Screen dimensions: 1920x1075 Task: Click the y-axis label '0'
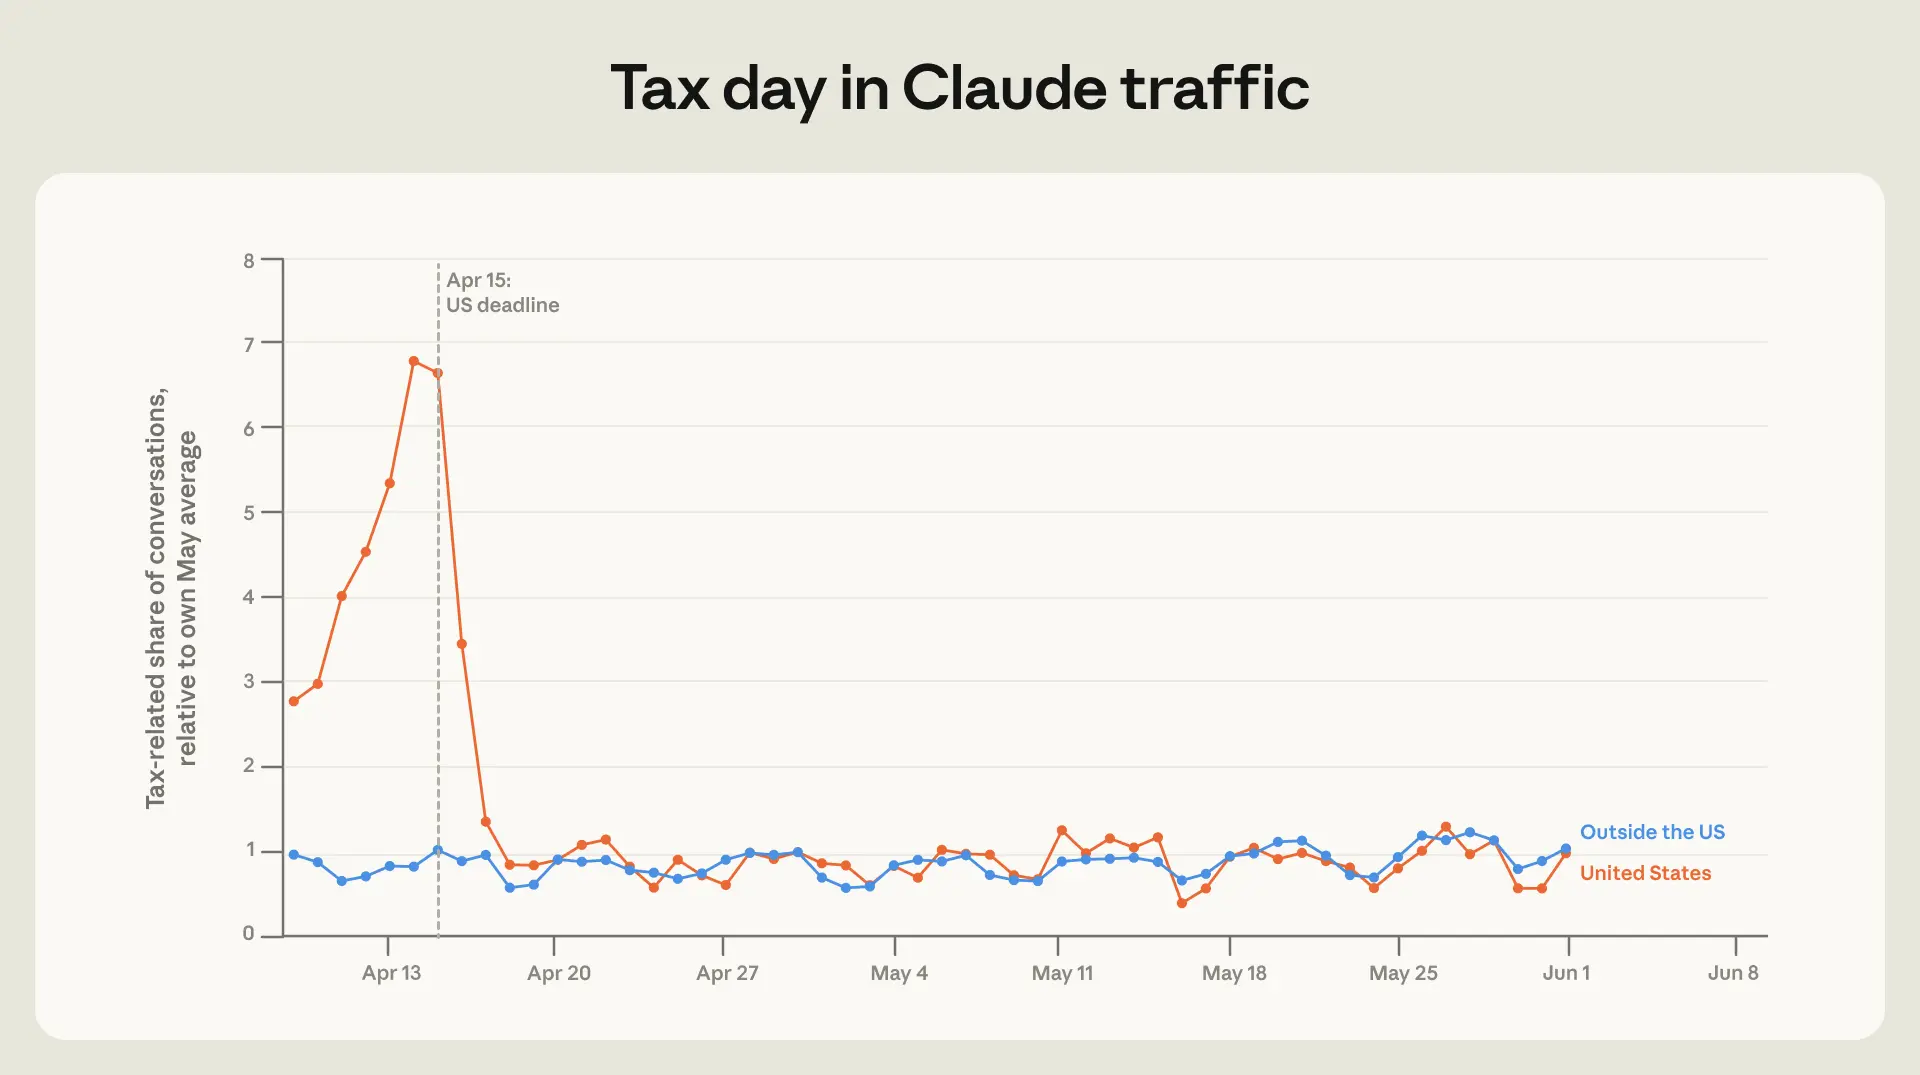[249, 933]
